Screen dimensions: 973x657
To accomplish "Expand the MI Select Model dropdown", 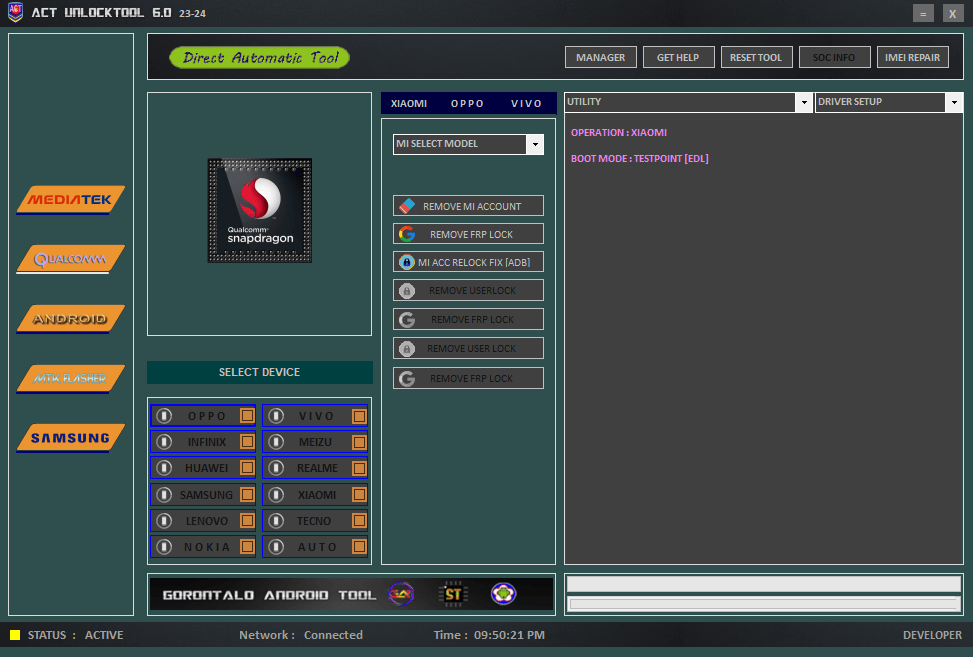I will (535, 144).
